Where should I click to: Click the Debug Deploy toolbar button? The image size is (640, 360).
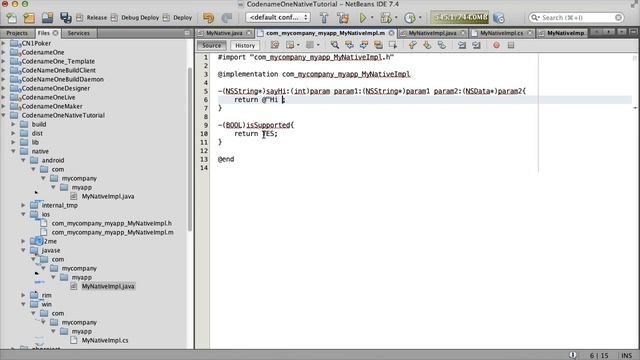135,18
